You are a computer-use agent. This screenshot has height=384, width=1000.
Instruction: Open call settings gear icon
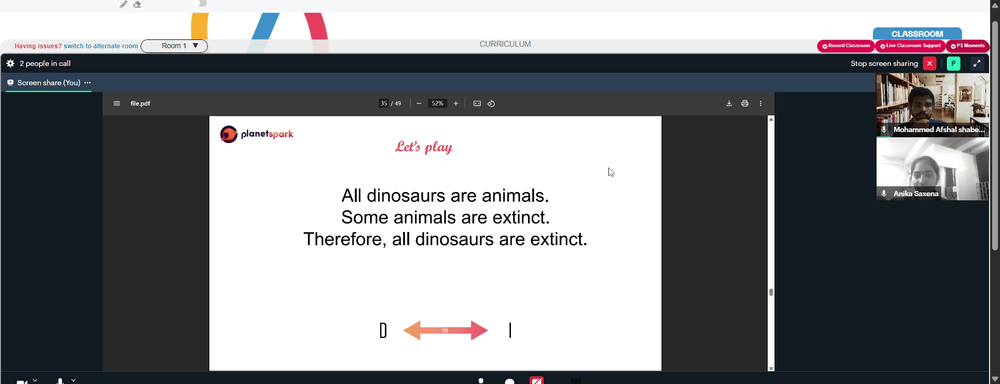[x=10, y=64]
